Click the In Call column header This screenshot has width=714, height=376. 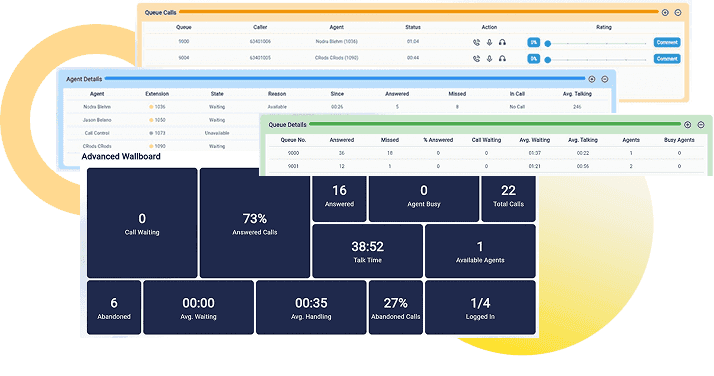coord(517,94)
